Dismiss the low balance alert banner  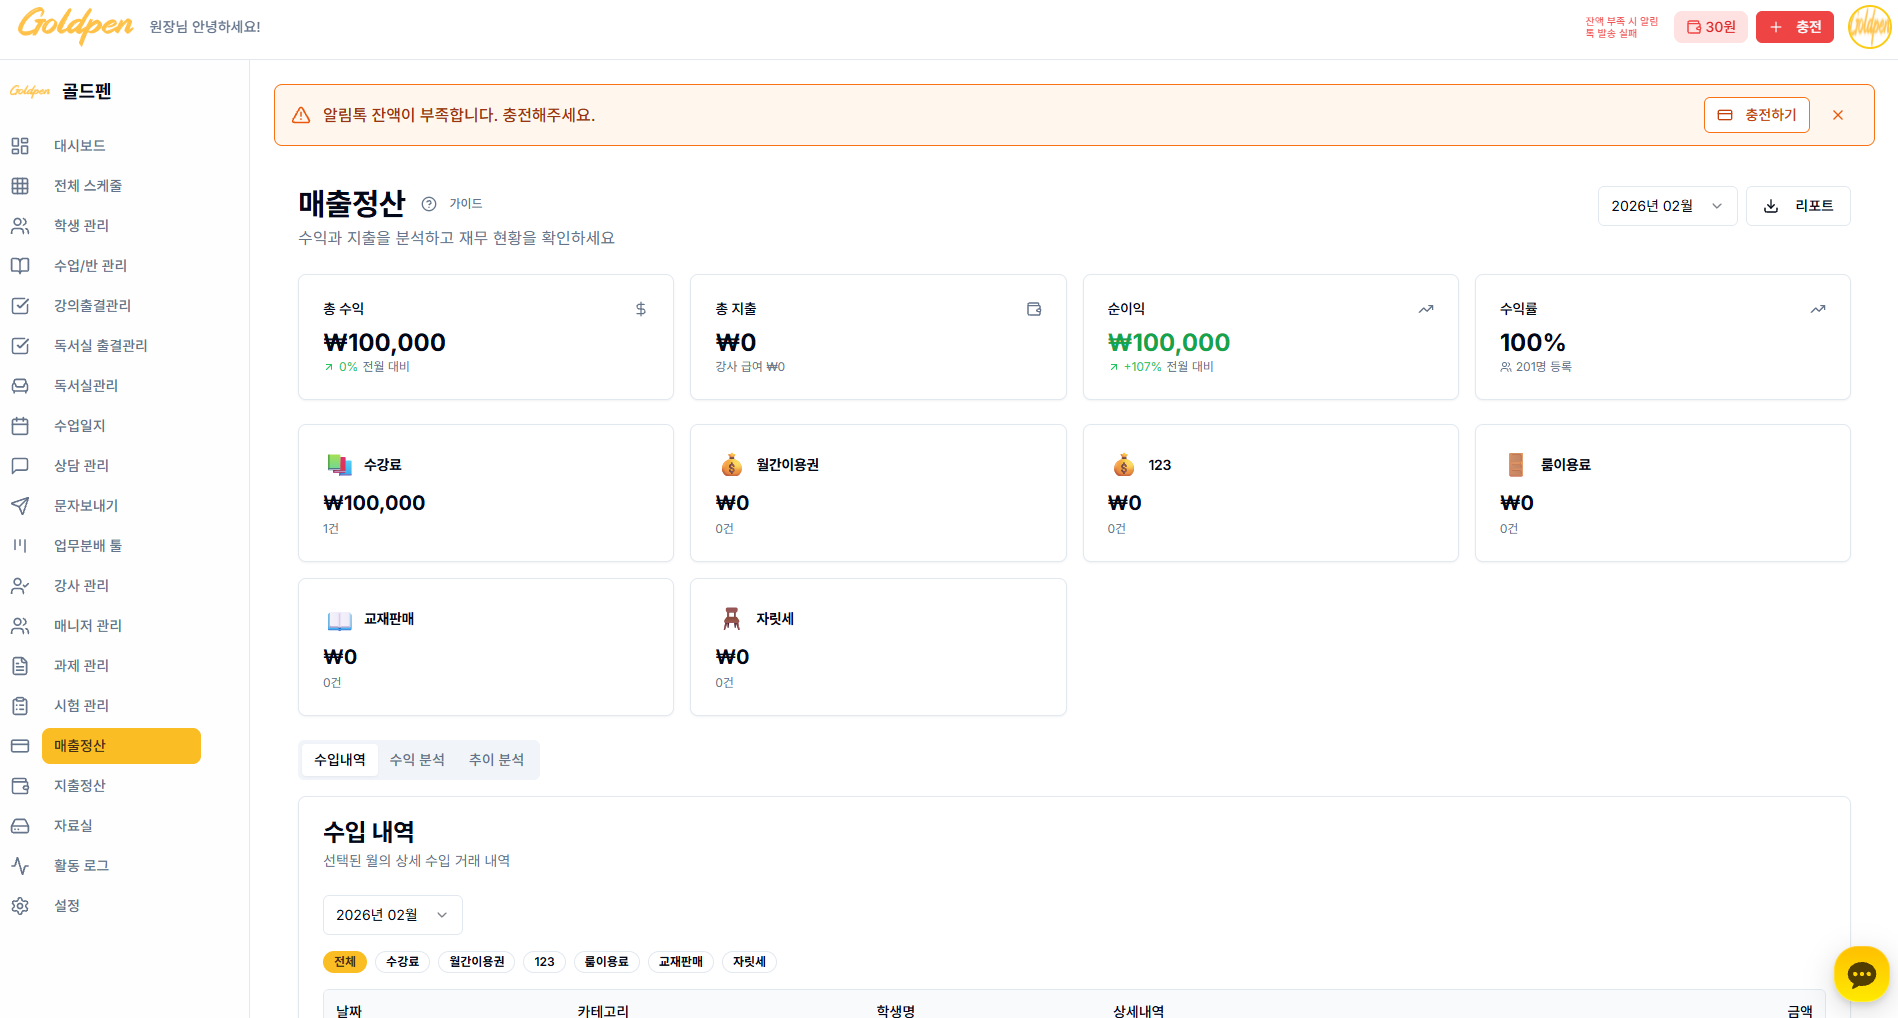[1838, 115]
